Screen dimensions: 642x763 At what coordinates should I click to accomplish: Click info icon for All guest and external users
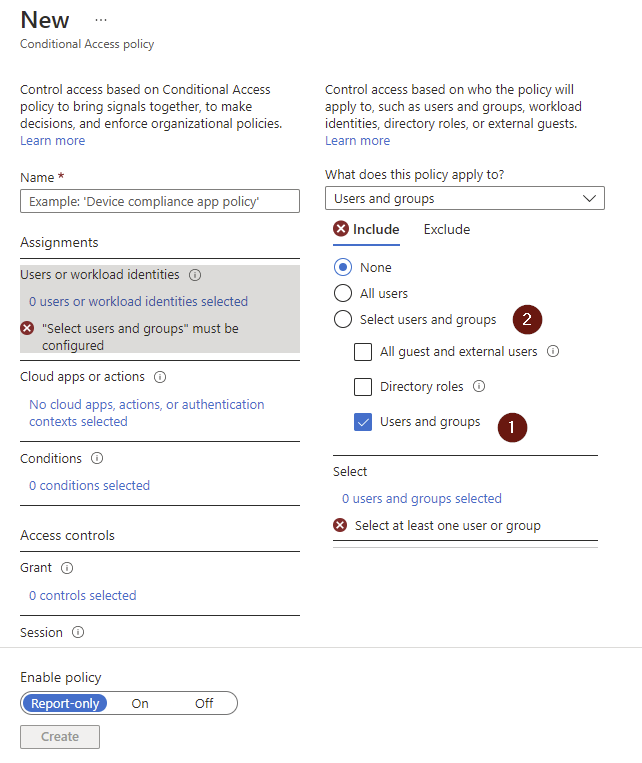[x=553, y=351]
